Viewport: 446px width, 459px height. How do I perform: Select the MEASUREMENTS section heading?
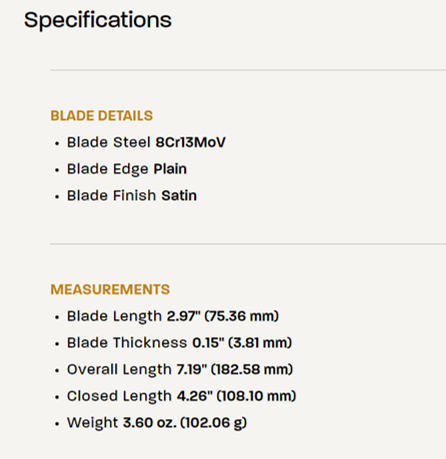(110, 289)
